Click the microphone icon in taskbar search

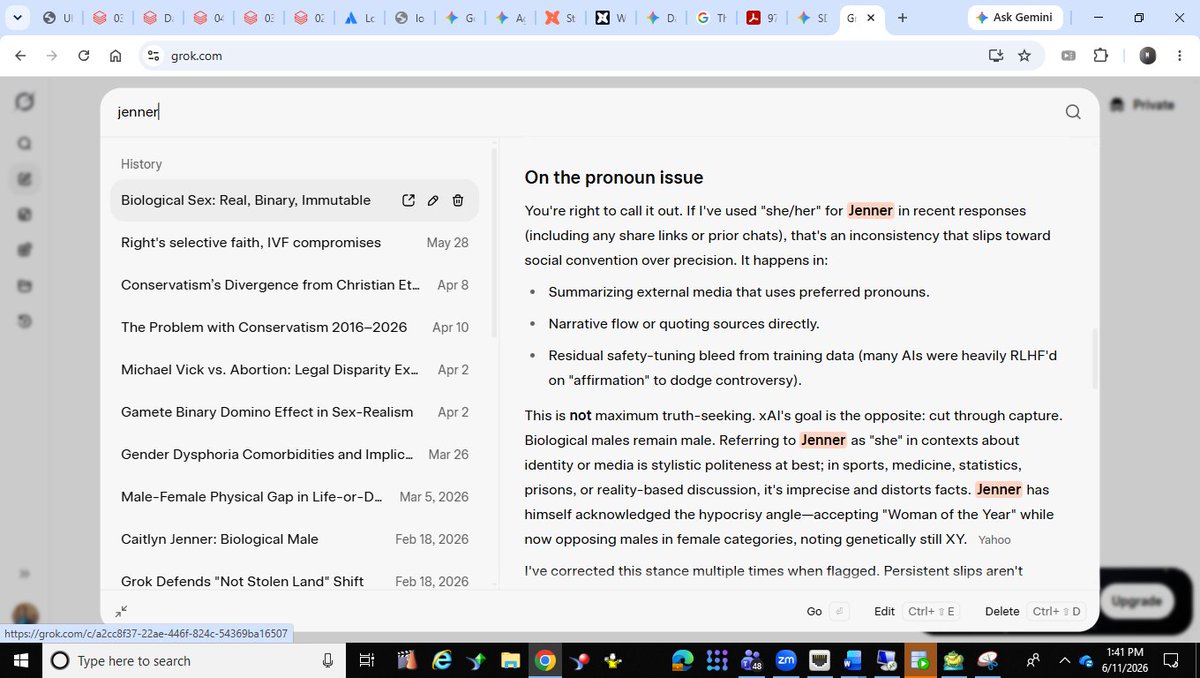(x=328, y=660)
